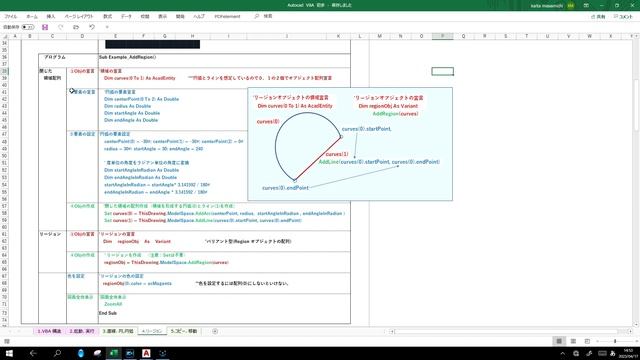Click the ribbon display options icon in title bar
Image resolution: width=640 pixels, height=360 pixels.
point(586,6)
